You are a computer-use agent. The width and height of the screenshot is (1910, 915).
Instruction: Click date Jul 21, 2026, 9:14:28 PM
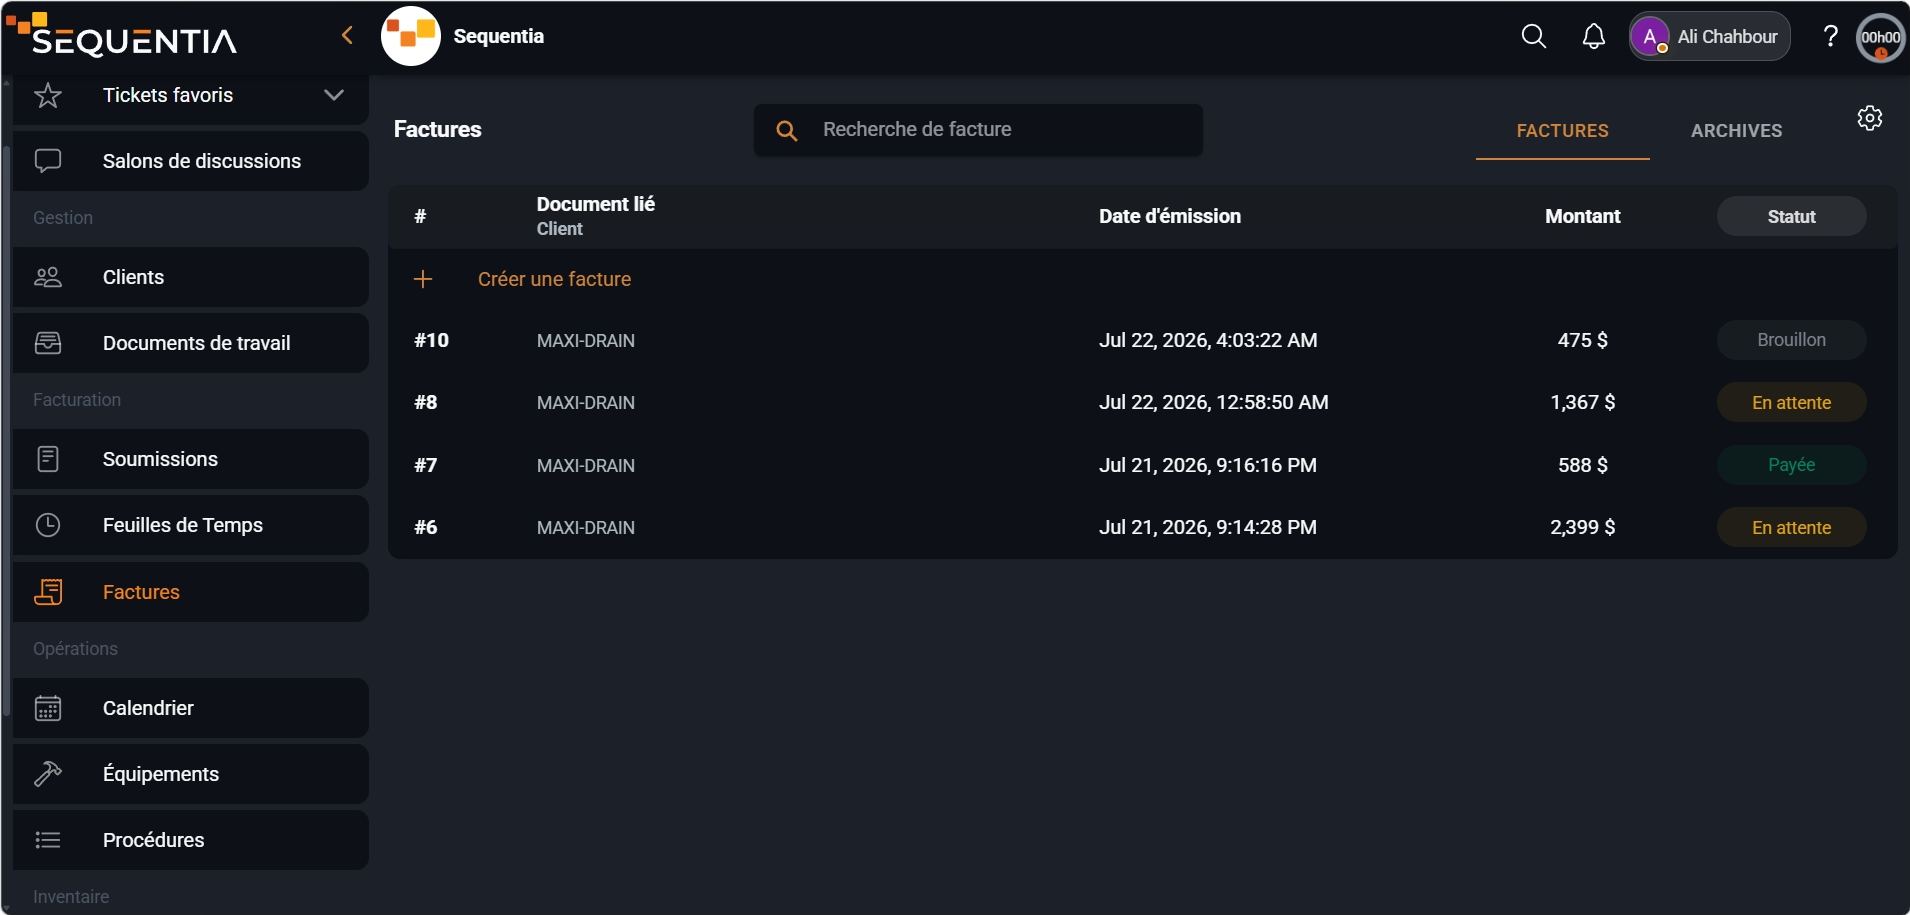point(1208,527)
